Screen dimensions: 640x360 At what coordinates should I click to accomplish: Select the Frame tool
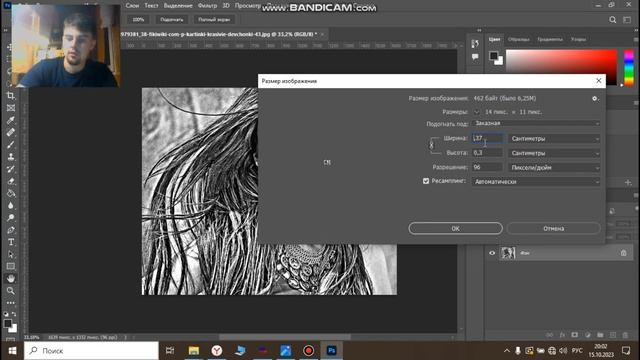click(x=11, y=108)
